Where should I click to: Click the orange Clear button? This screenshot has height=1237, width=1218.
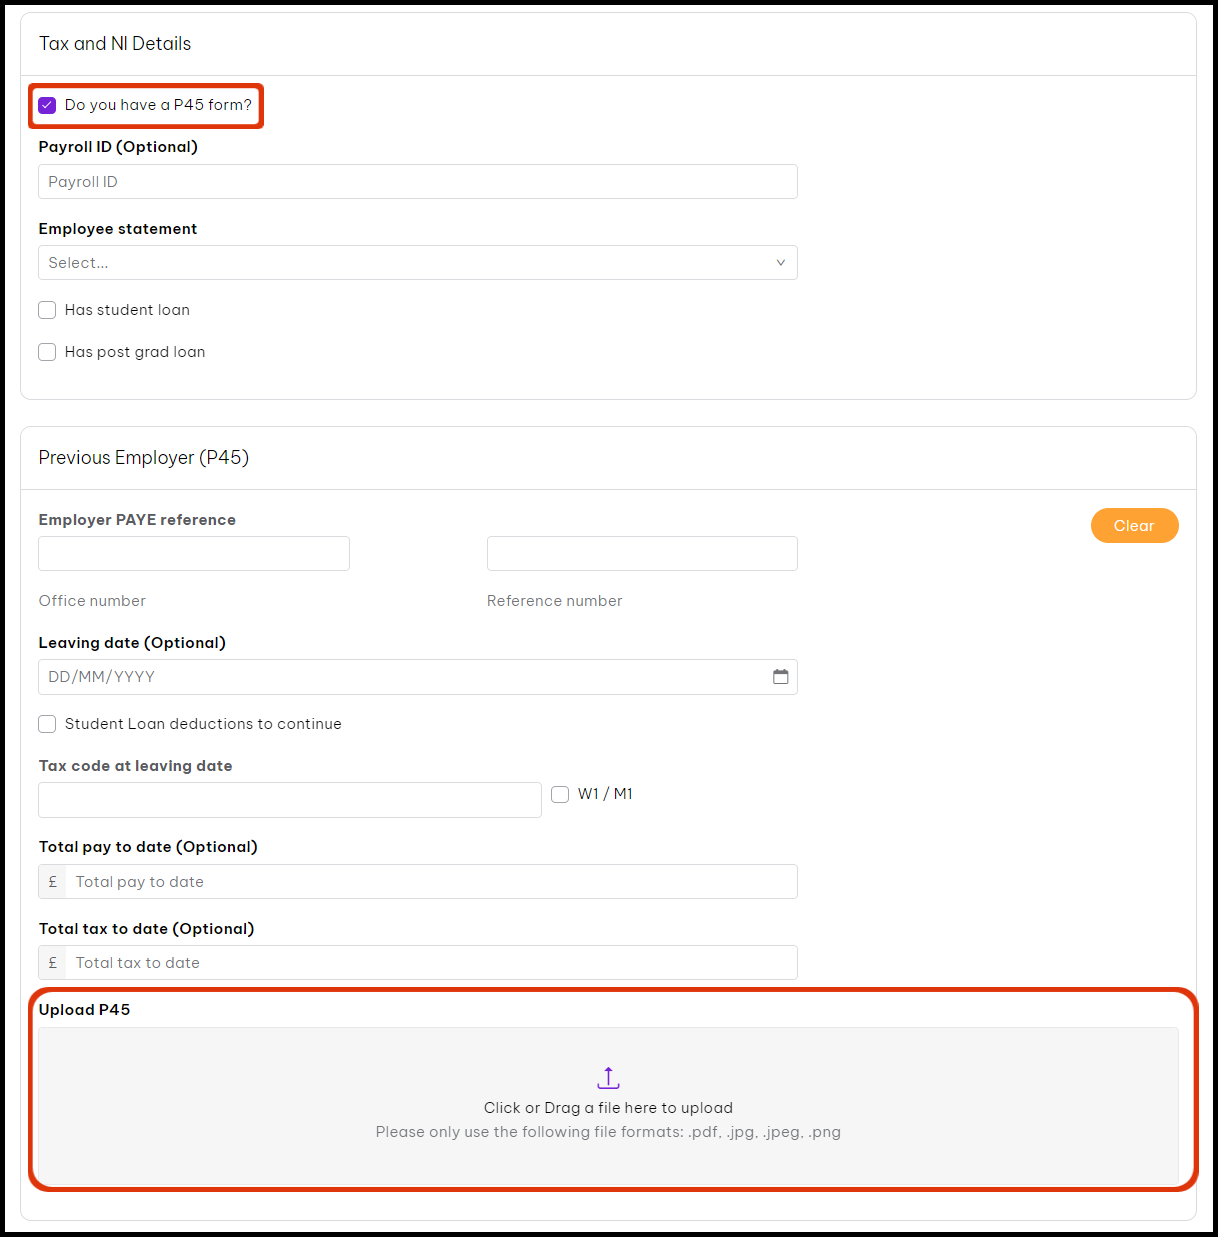tap(1134, 526)
